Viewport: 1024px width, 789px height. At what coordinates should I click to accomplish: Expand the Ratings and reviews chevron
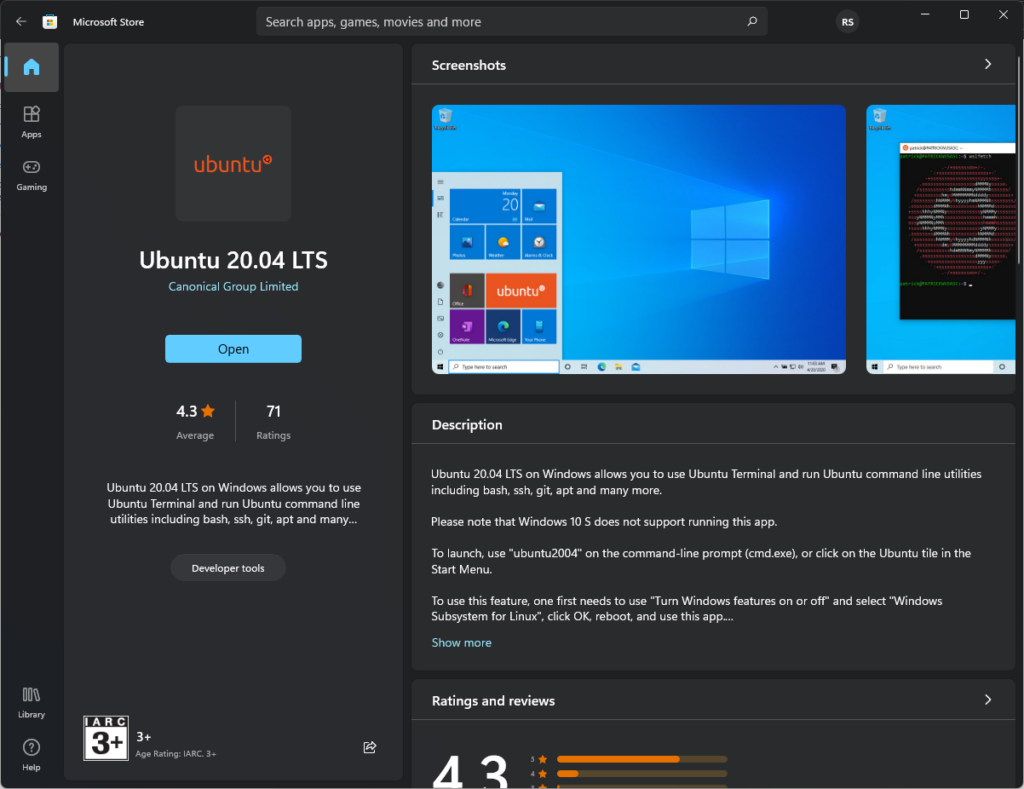(987, 700)
